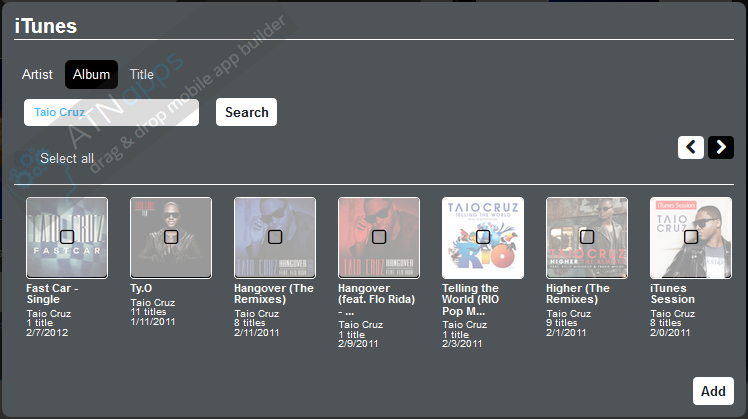Tick checkbox on Higher (The Remixes) cover
This screenshot has width=748, height=419.
point(587,237)
